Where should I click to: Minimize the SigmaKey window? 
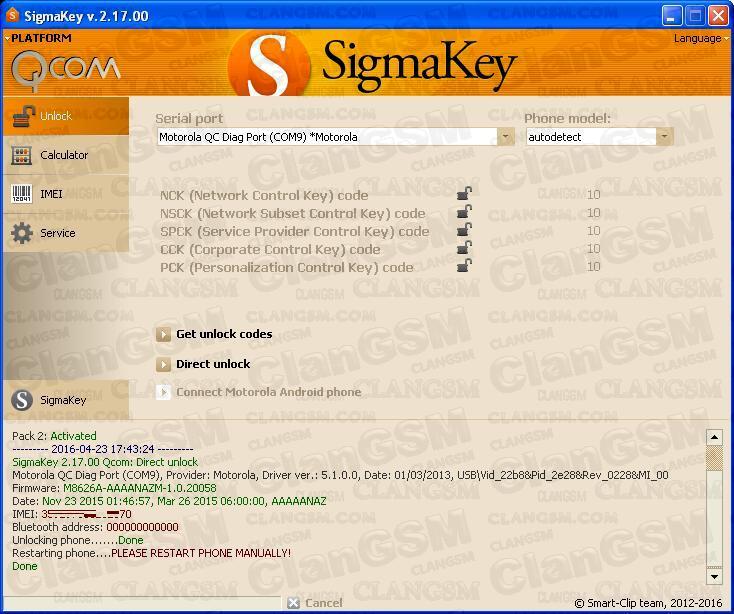(672, 16)
